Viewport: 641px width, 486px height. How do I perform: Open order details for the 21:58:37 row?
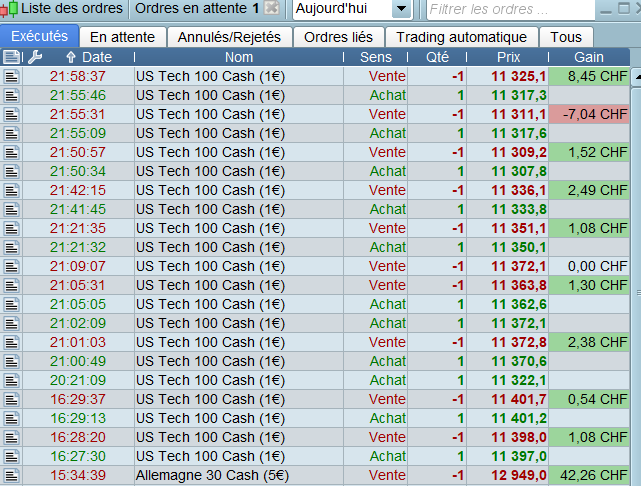point(11,76)
